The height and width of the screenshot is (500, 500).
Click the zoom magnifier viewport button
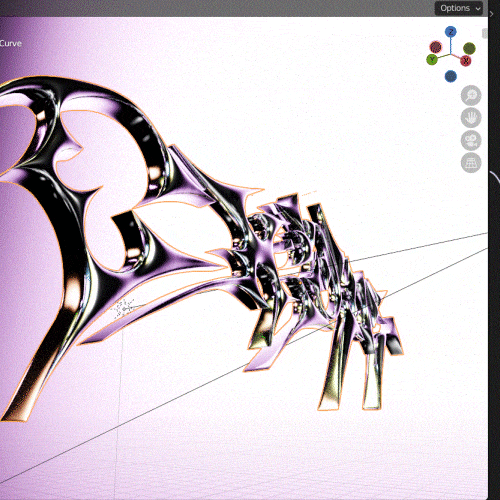[471, 95]
